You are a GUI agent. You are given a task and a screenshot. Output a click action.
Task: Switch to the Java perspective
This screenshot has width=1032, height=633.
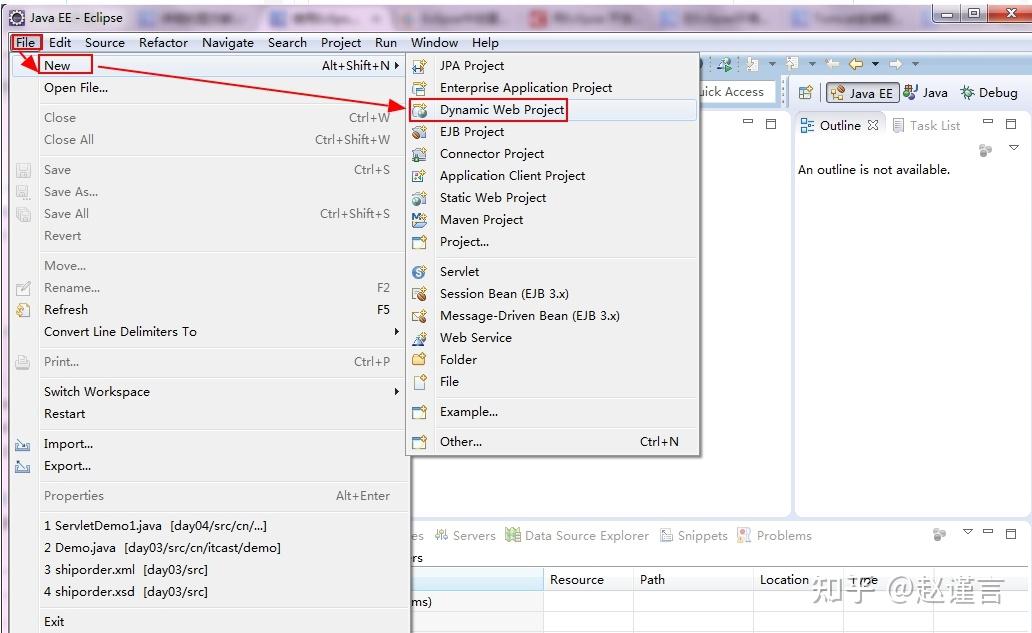tap(930, 92)
